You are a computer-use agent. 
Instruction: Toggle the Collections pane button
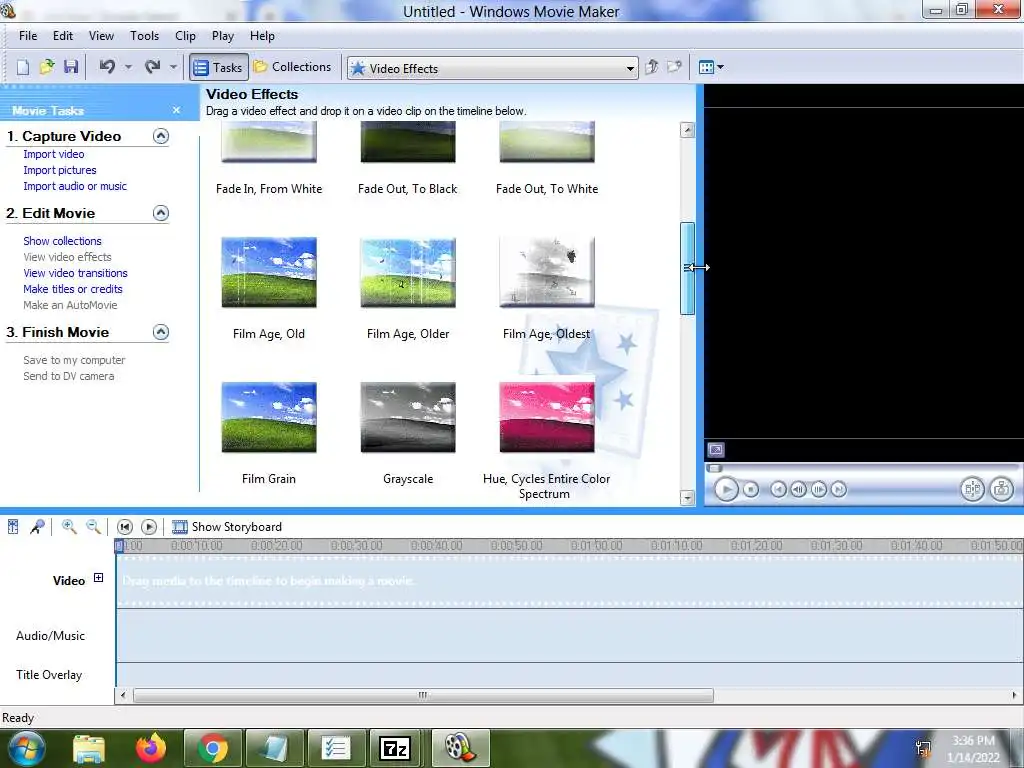293,67
